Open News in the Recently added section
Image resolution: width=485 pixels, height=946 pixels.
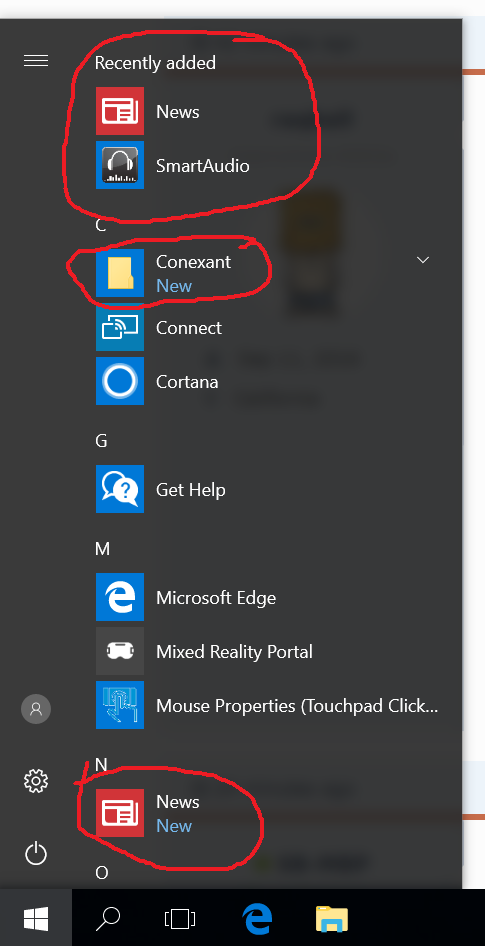point(265,111)
